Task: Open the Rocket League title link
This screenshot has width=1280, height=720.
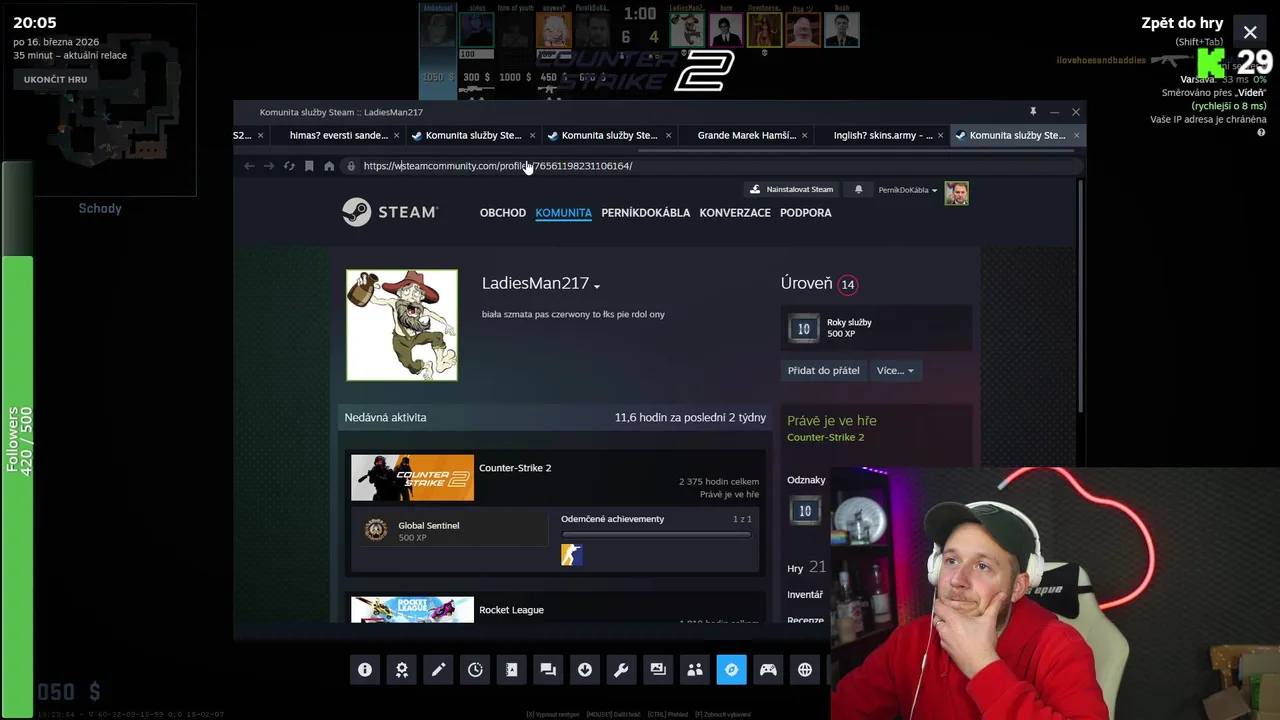Action: pyautogui.click(x=511, y=610)
